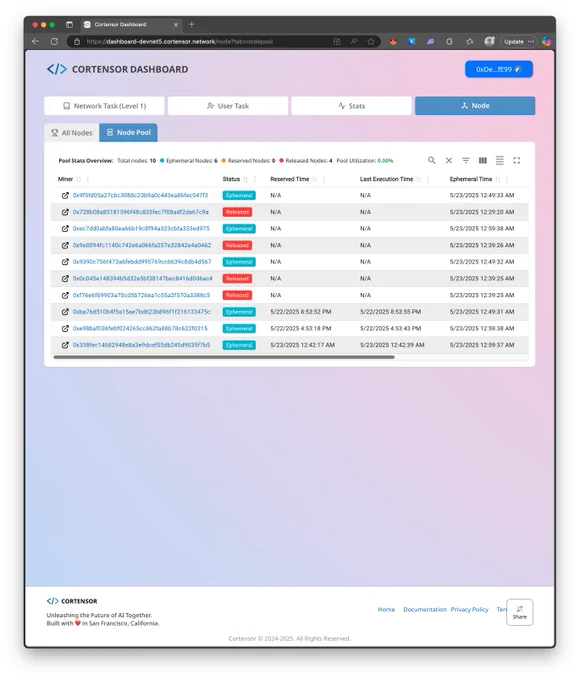580x680 pixels.
Task: Toggle the browser sidebar tab panel icon
Action: point(69,25)
